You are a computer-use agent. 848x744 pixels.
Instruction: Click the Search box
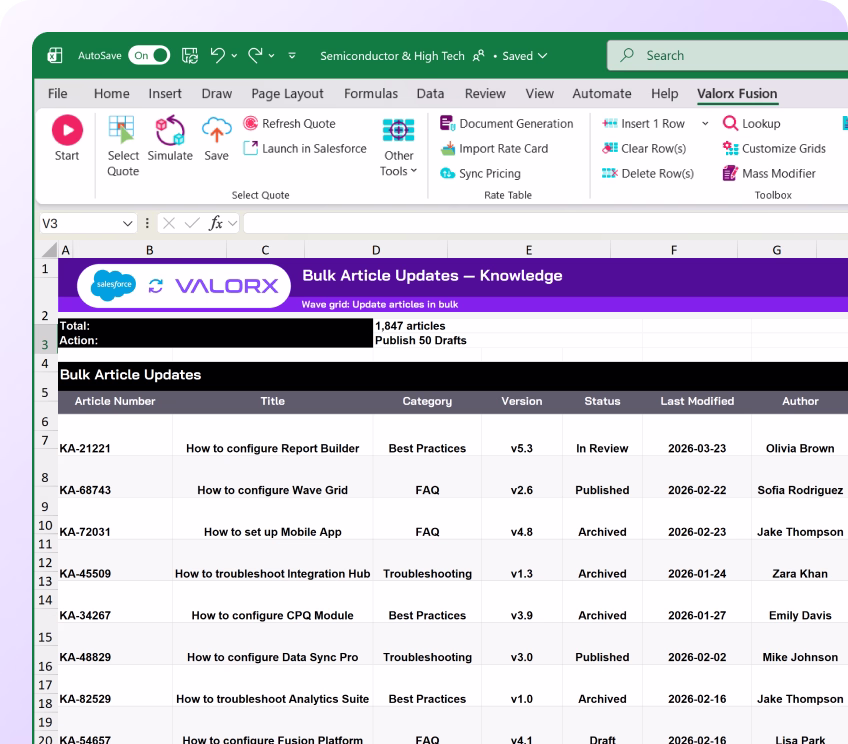point(727,55)
